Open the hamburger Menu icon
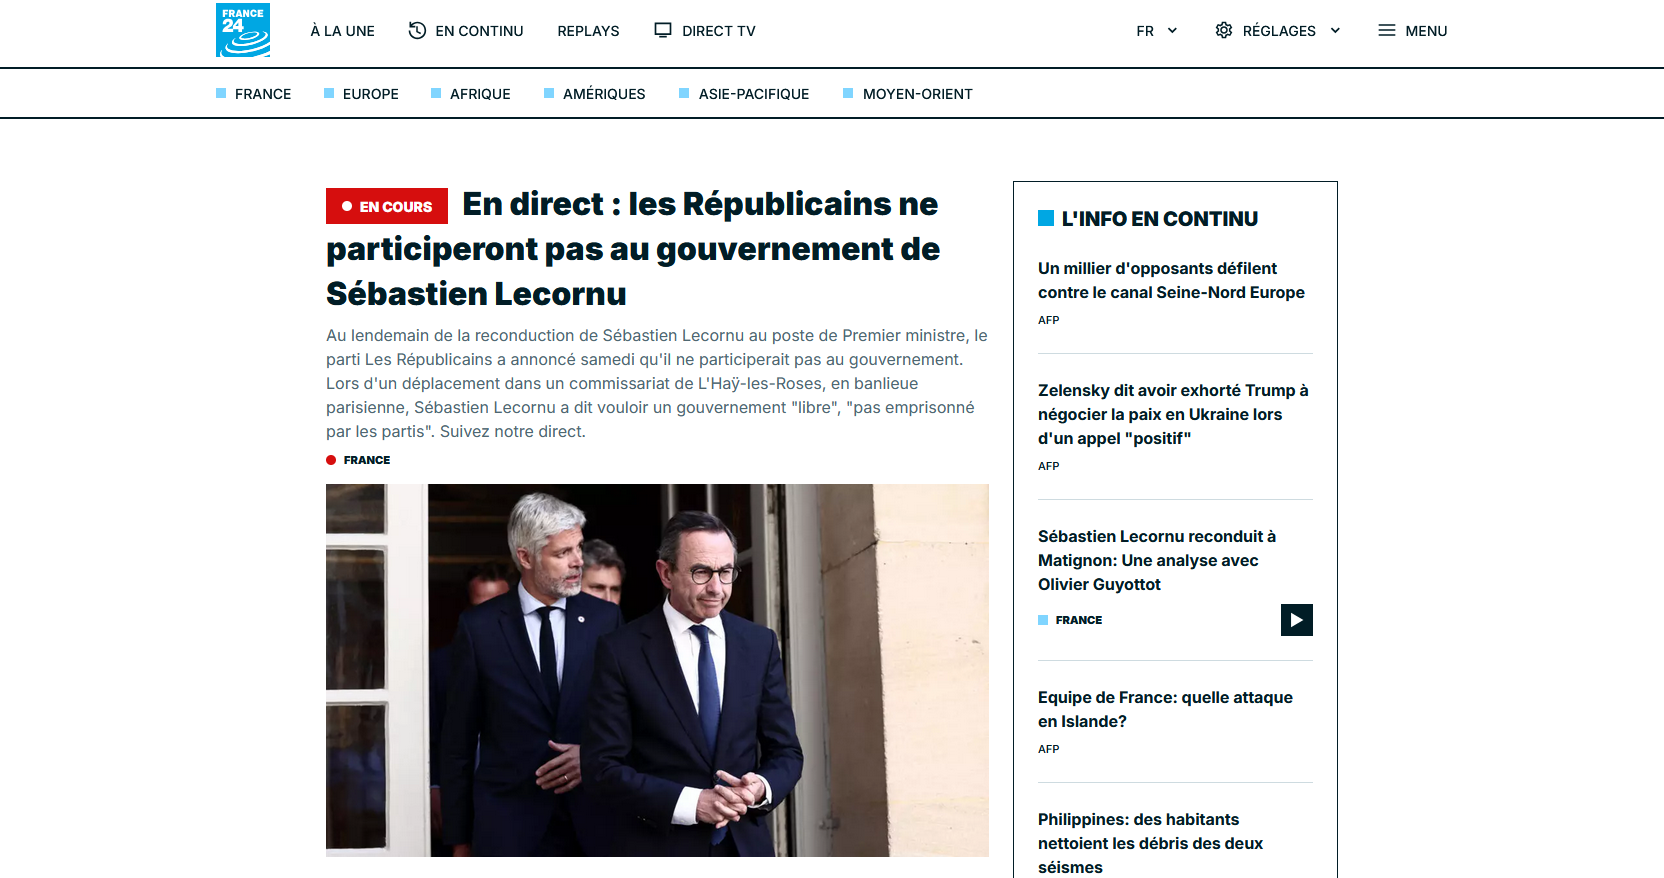The height and width of the screenshot is (878, 1664). point(1387,30)
